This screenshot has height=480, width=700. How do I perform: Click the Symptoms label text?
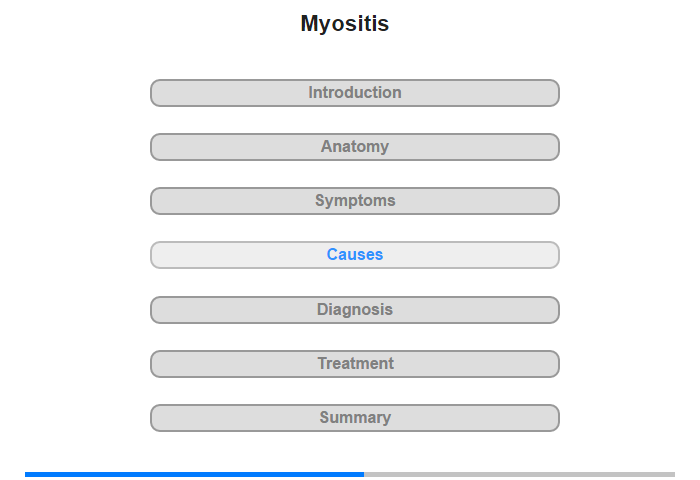pos(355,201)
